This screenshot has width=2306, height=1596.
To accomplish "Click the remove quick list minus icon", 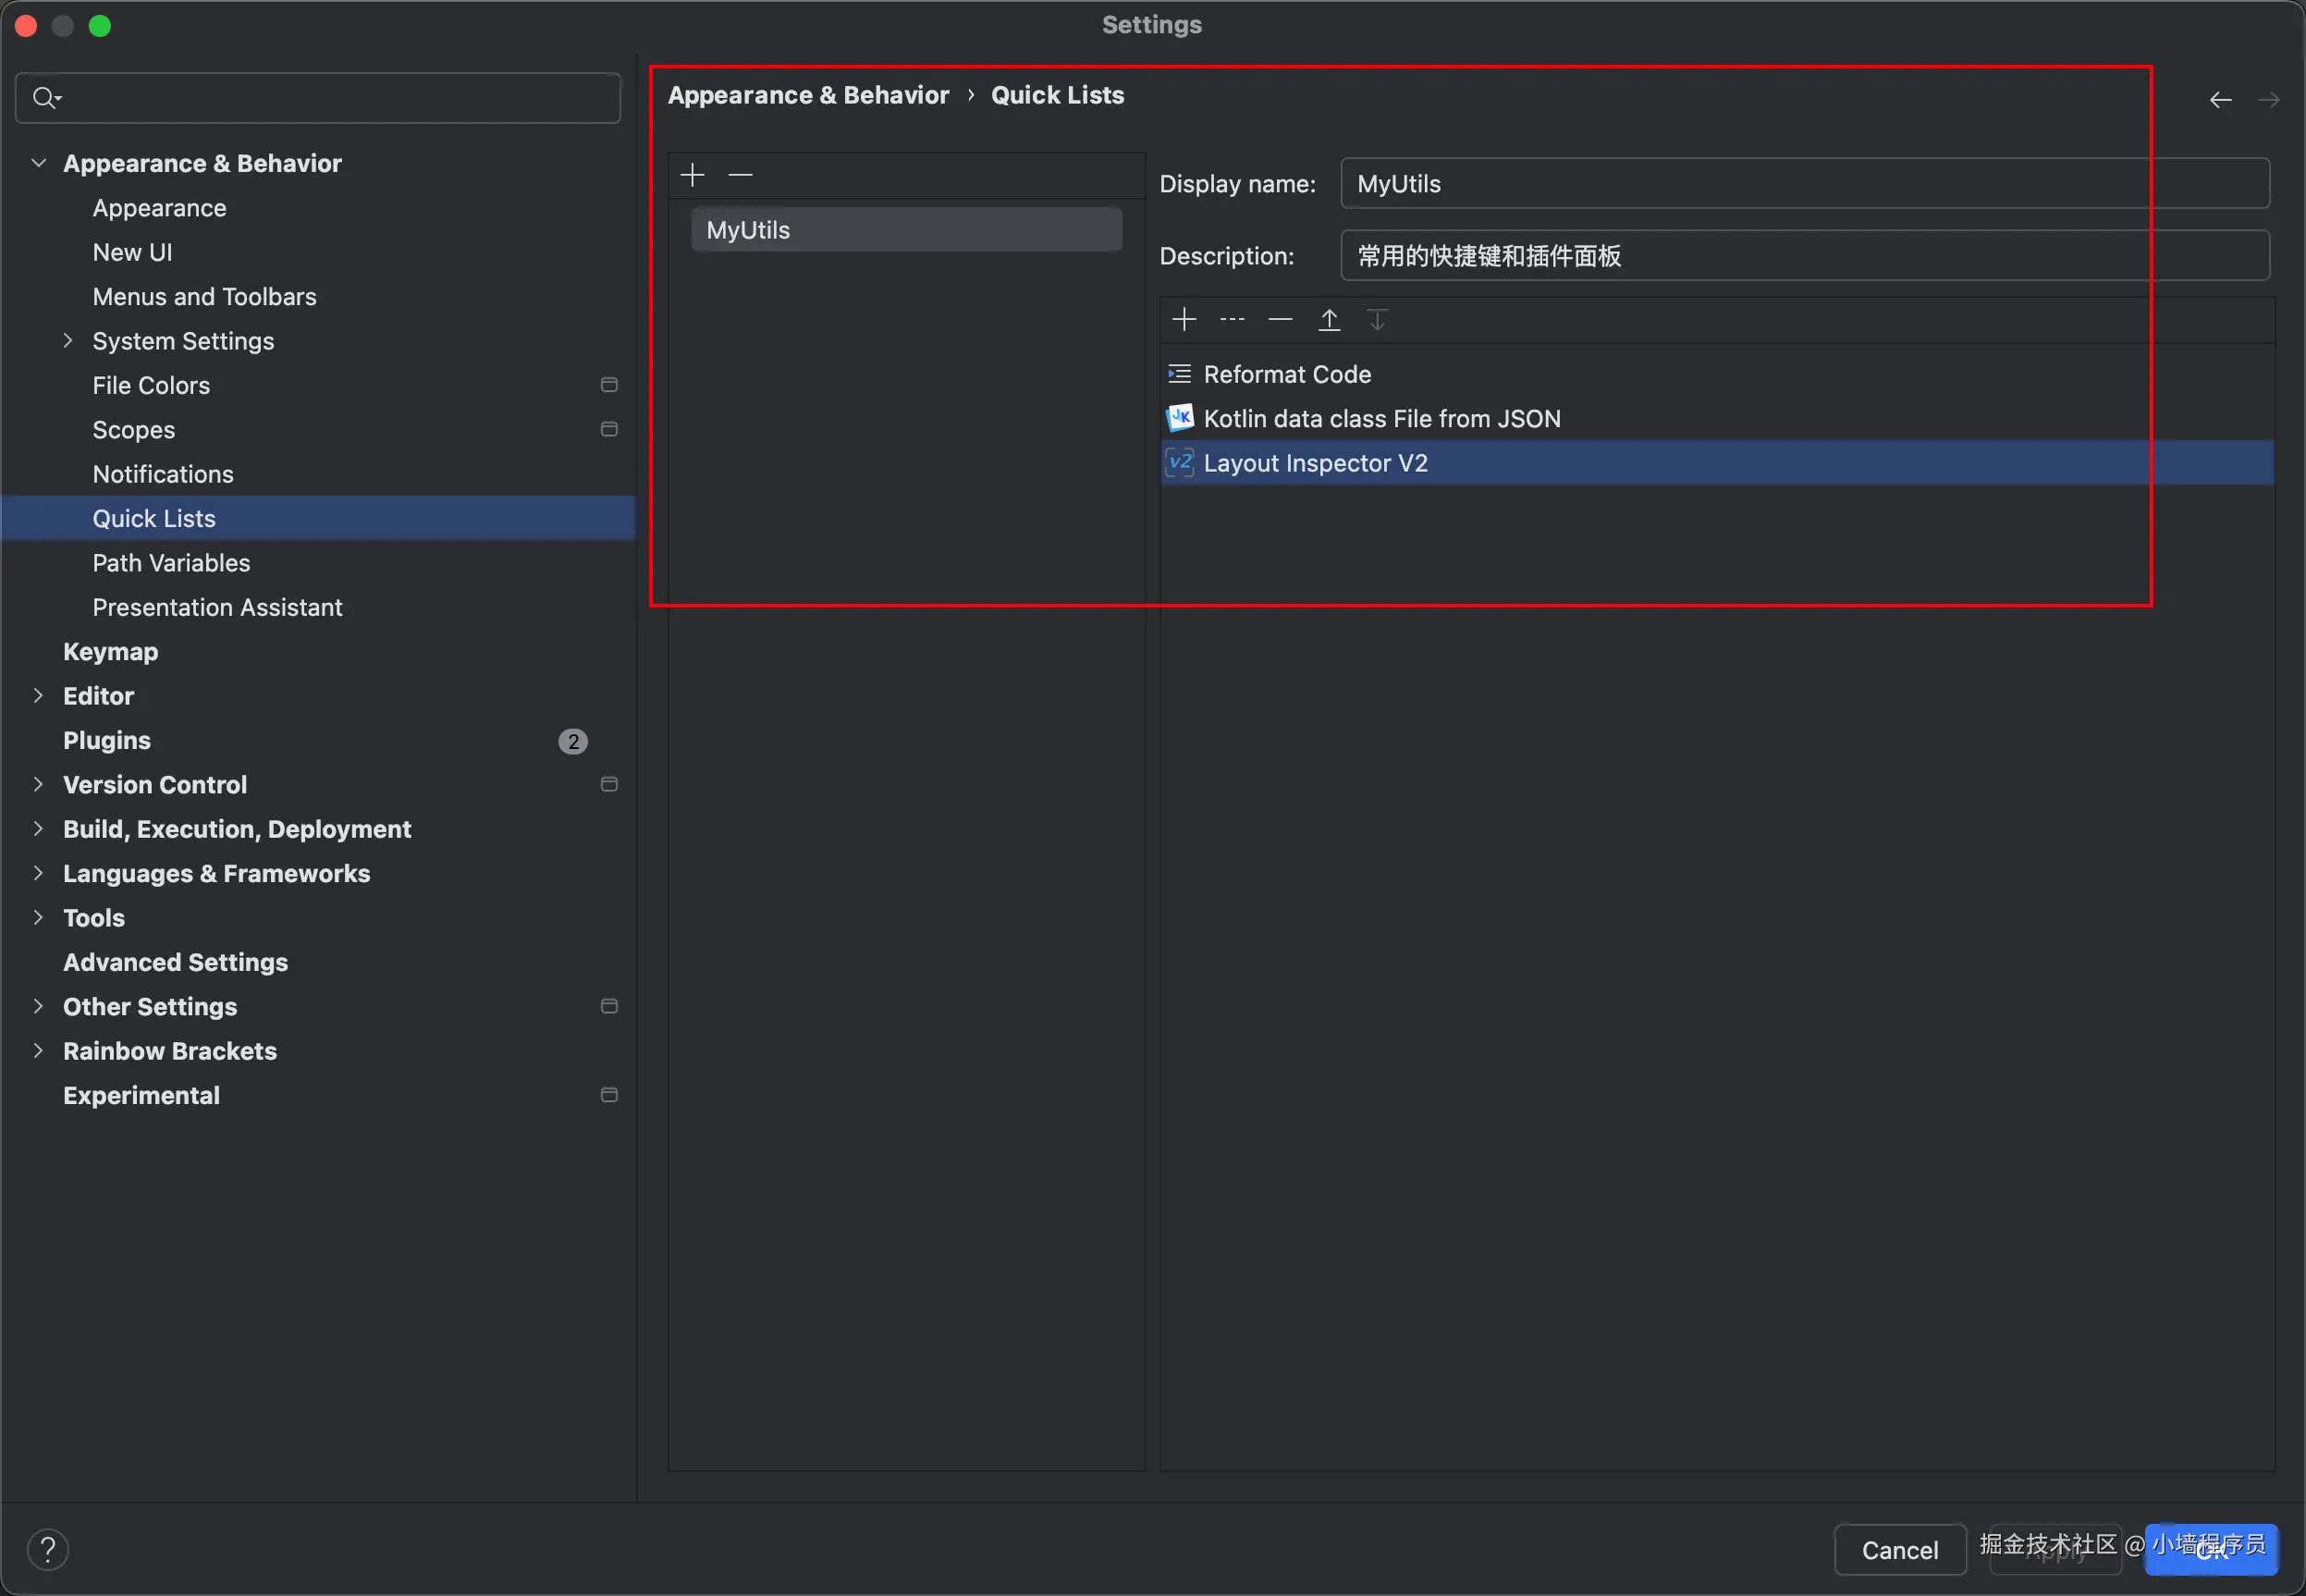I will (740, 175).
